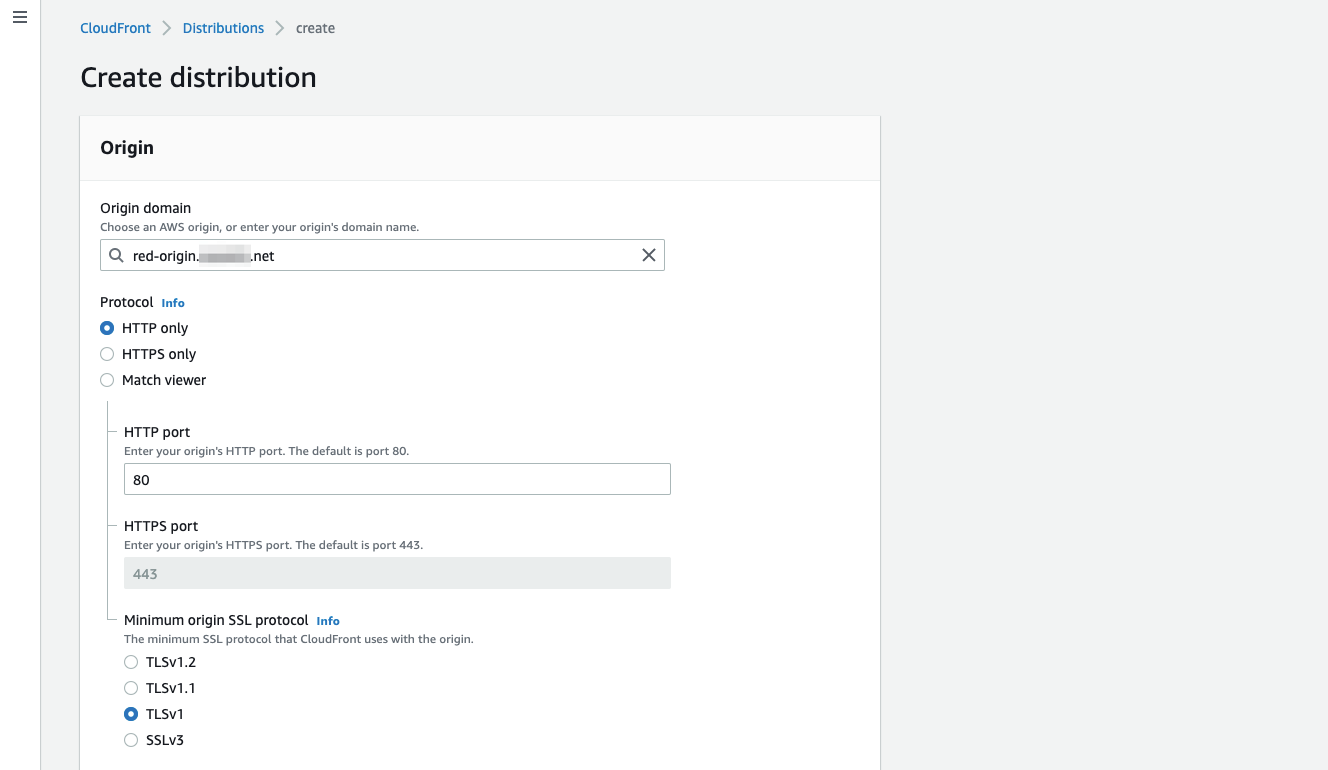Select HTTPS only protocol
Image resolution: width=1328 pixels, height=770 pixels.
107,354
